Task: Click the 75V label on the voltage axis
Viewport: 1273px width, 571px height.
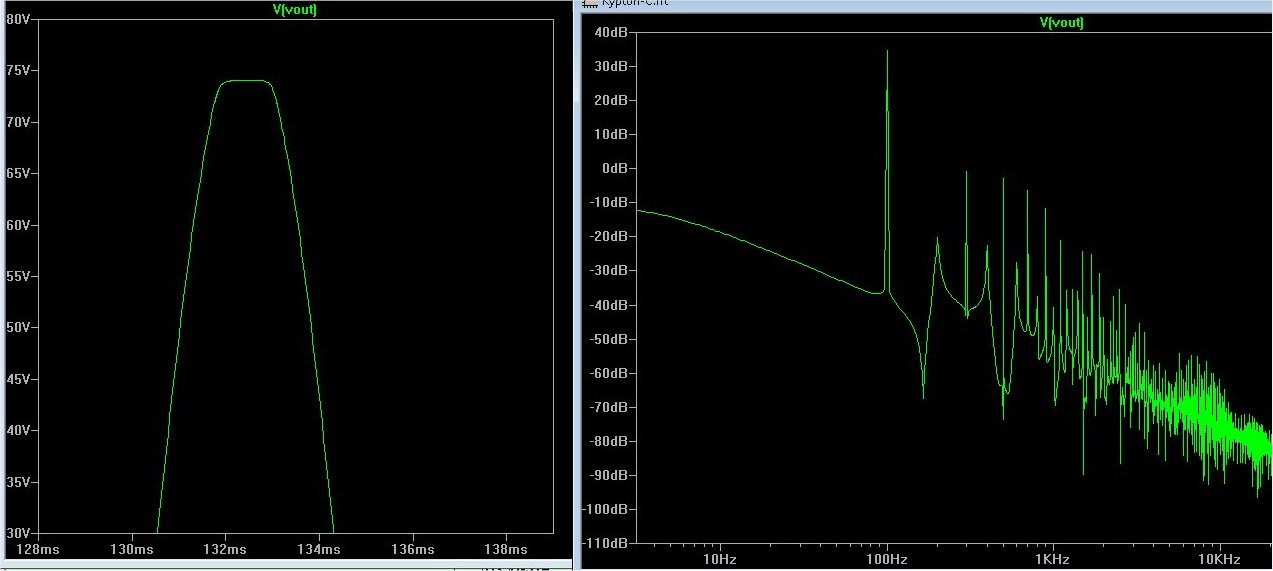Action: [x=19, y=71]
